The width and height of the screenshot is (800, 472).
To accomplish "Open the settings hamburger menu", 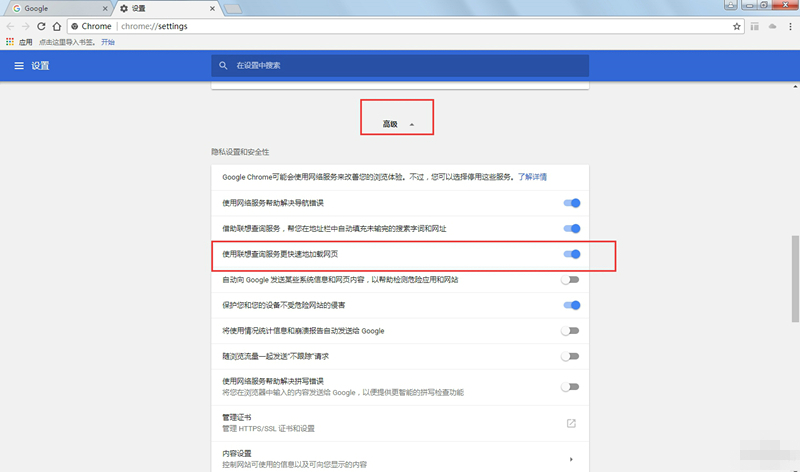I will [x=19, y=65].
